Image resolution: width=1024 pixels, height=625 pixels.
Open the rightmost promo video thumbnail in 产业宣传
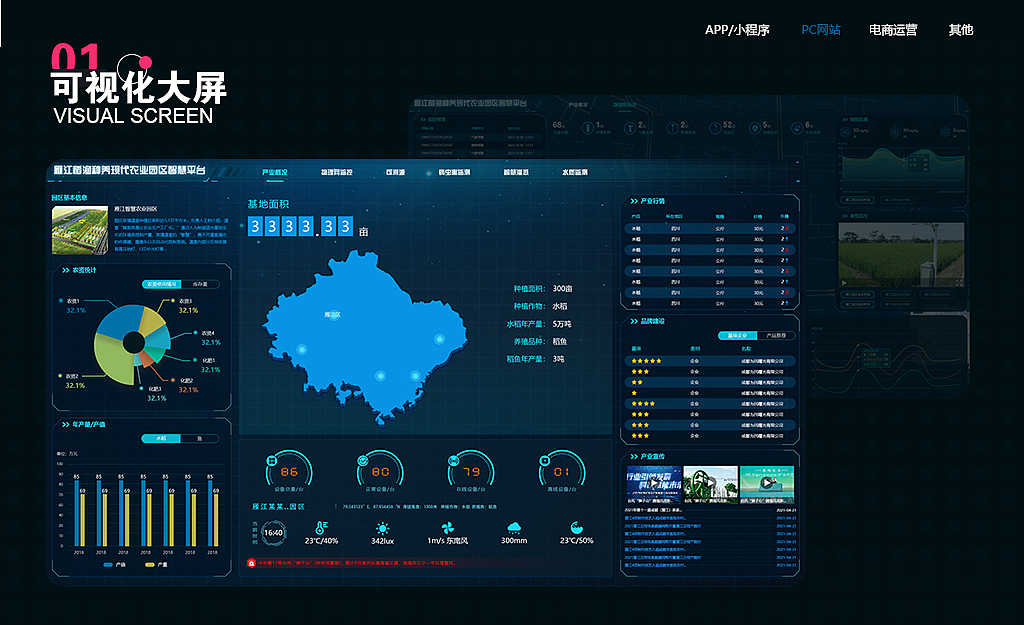coord(767,484)
